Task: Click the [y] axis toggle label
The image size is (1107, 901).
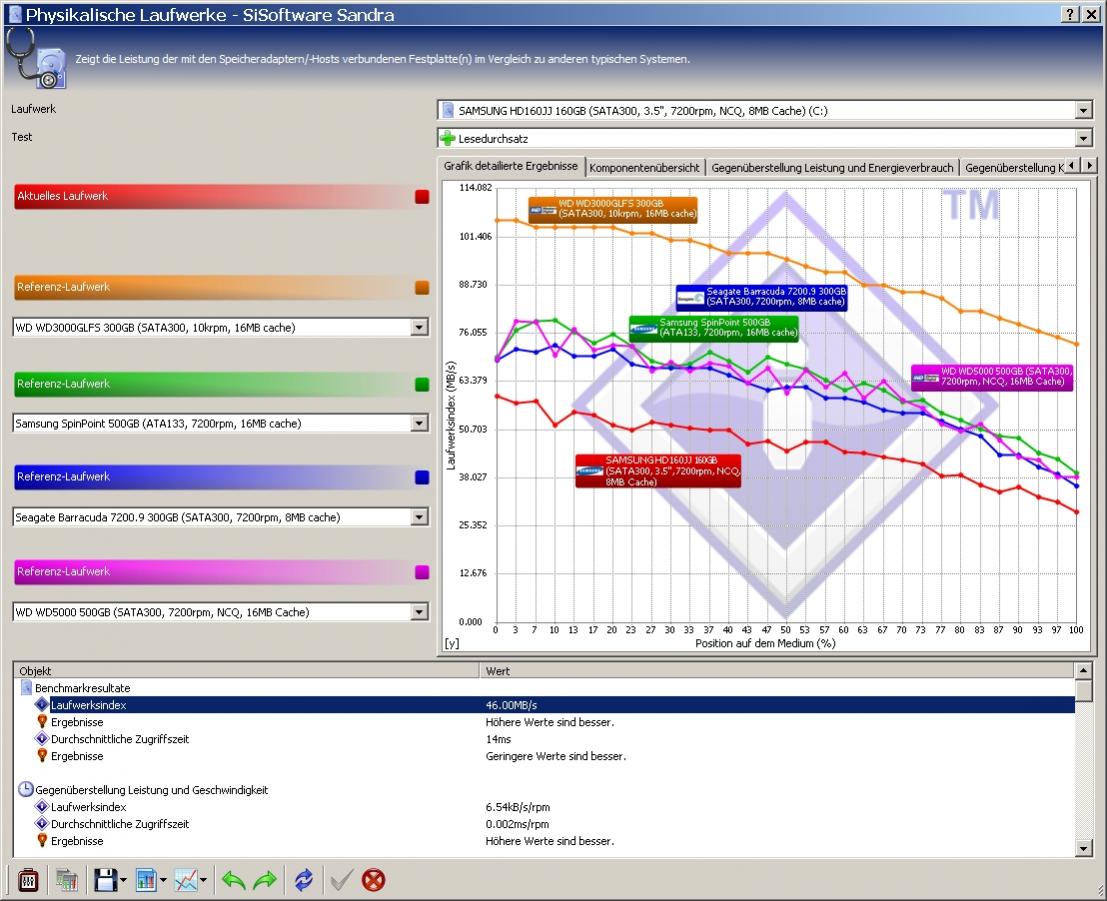Action: click(x=452, y=643)
